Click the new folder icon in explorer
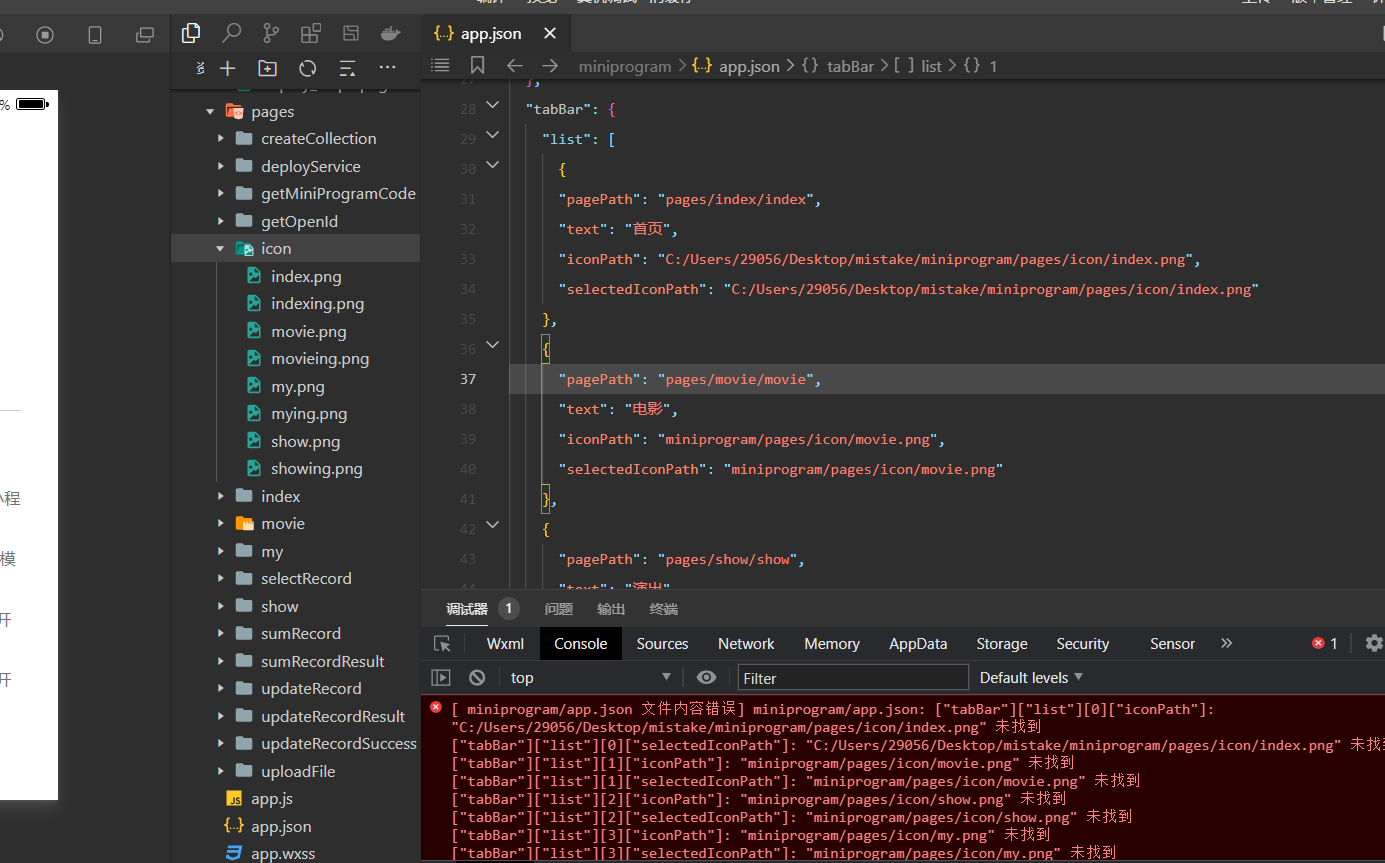The image size is (1385, 863). (267, 68)
